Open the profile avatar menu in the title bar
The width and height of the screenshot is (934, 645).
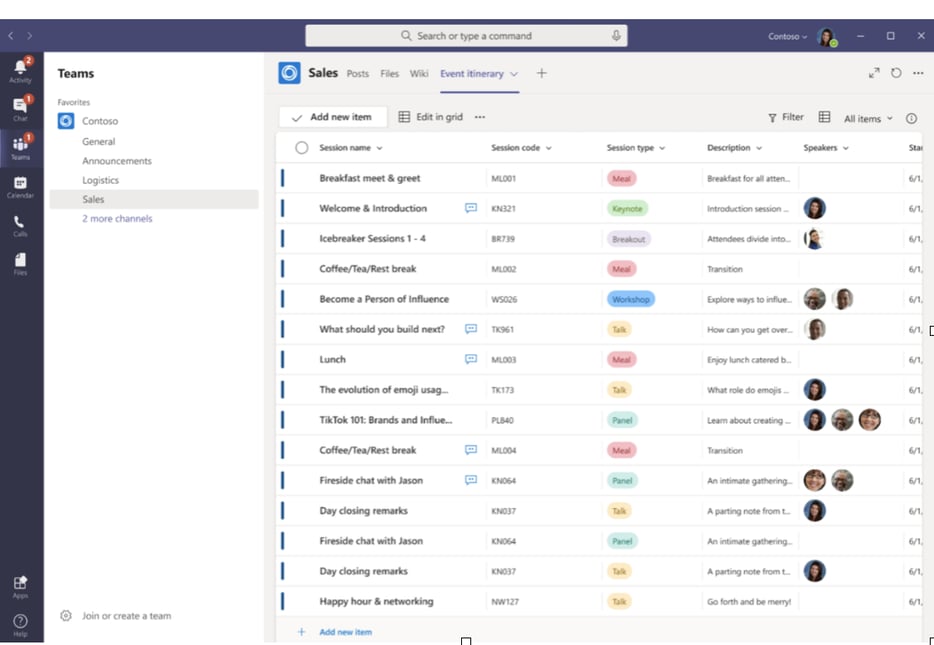(826, 36)
